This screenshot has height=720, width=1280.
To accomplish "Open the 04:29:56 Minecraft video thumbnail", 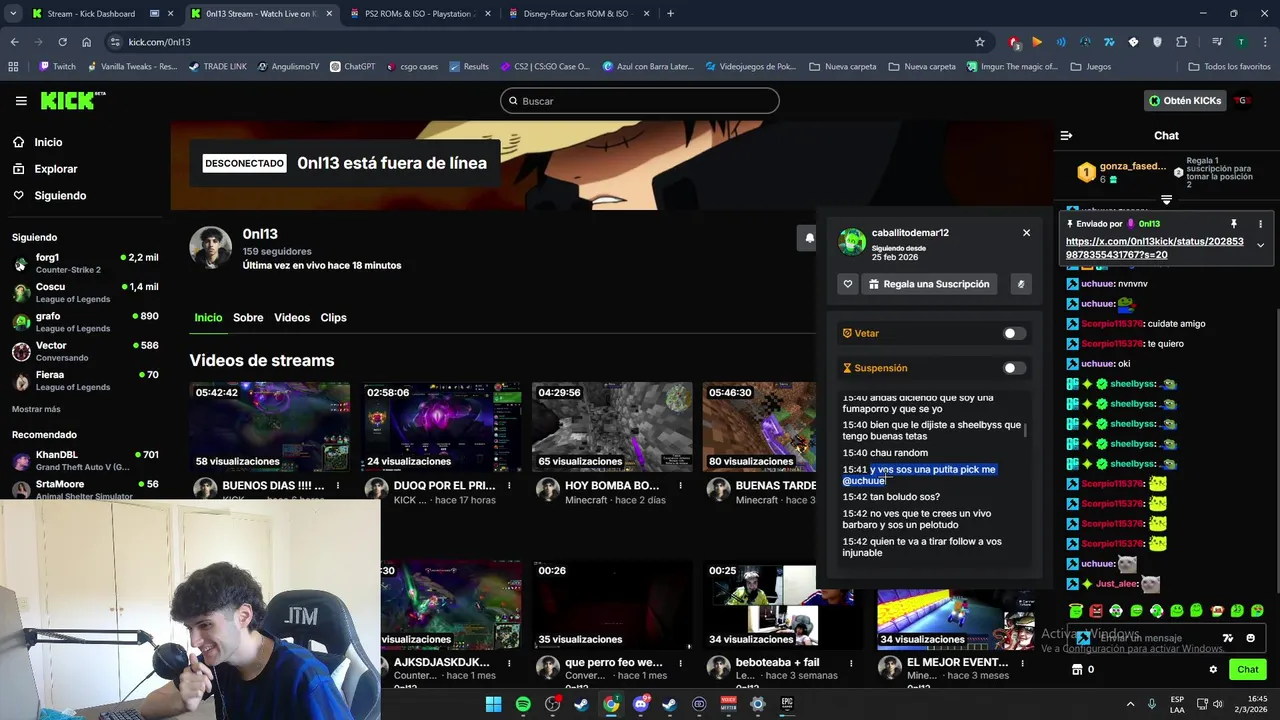I will click(x=612, y=427).
